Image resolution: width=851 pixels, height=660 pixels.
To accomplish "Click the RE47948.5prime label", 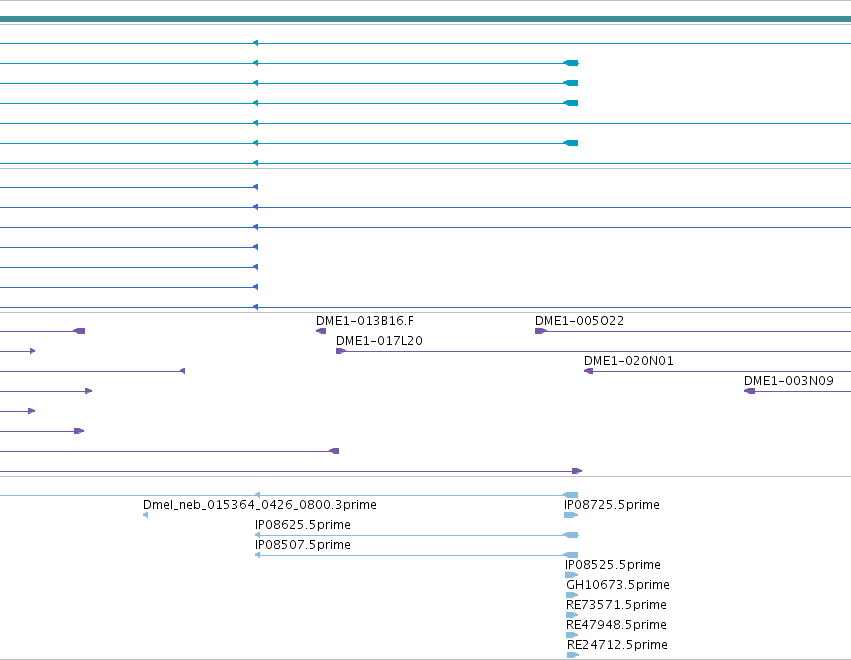I will (x=616, y=625).
